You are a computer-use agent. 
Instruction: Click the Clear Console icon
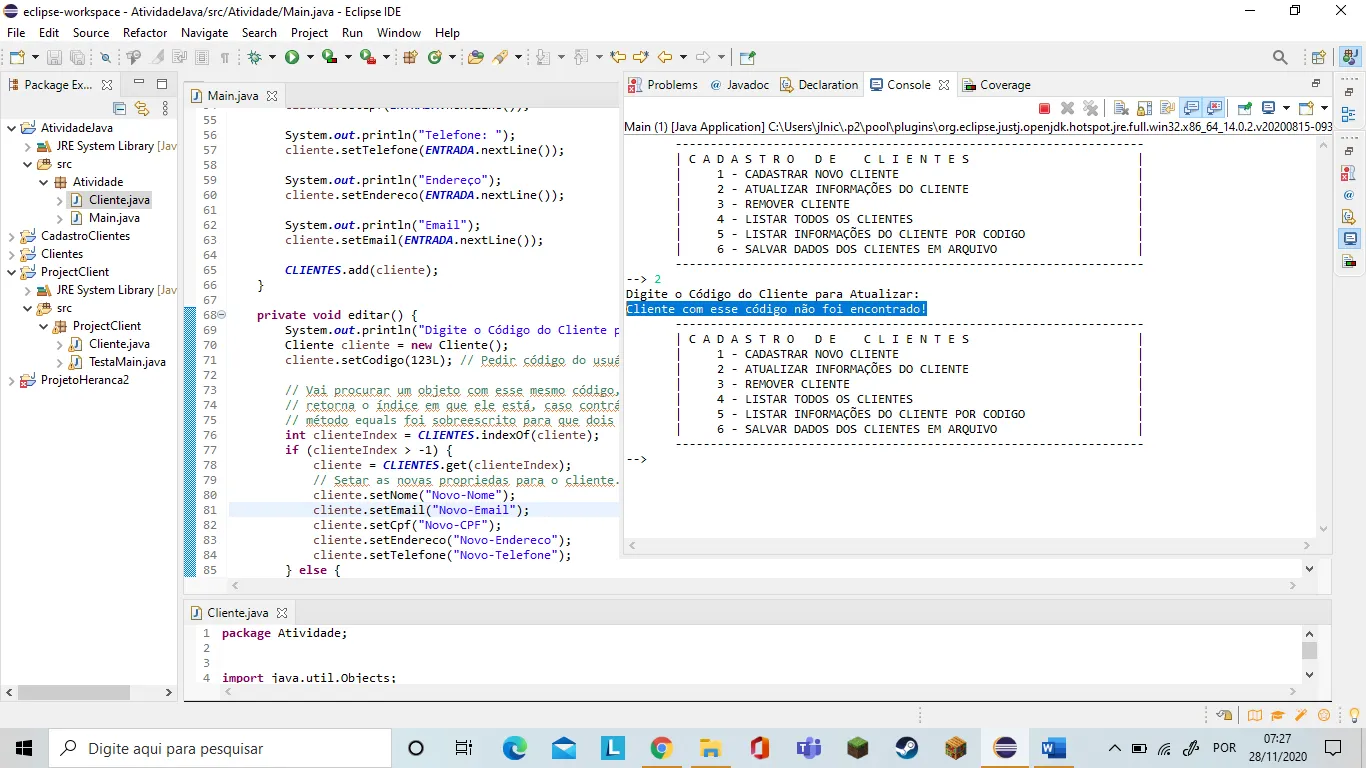coord(1120,108)
